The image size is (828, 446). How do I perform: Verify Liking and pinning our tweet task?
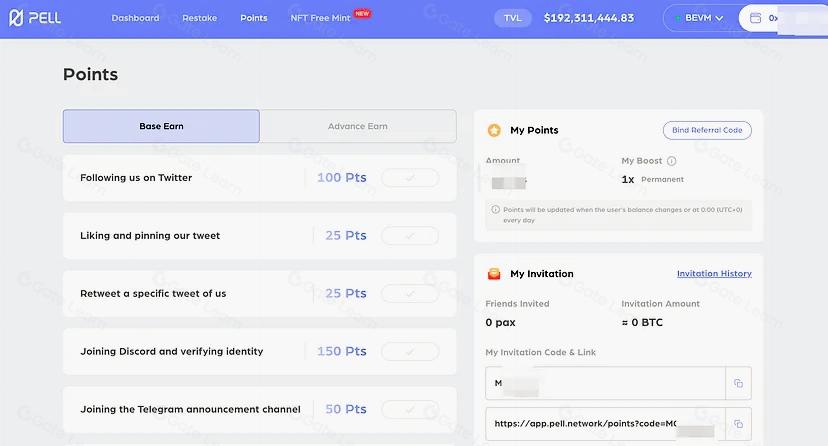[x=410, y=236]
